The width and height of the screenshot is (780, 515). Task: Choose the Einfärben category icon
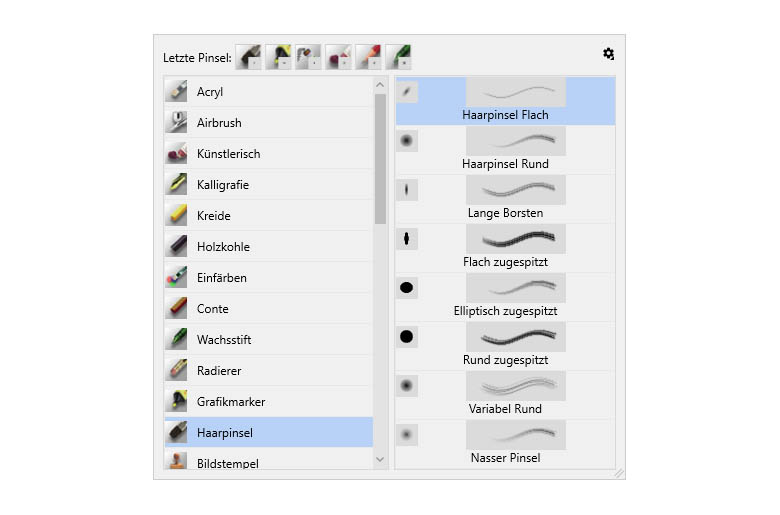176,278
